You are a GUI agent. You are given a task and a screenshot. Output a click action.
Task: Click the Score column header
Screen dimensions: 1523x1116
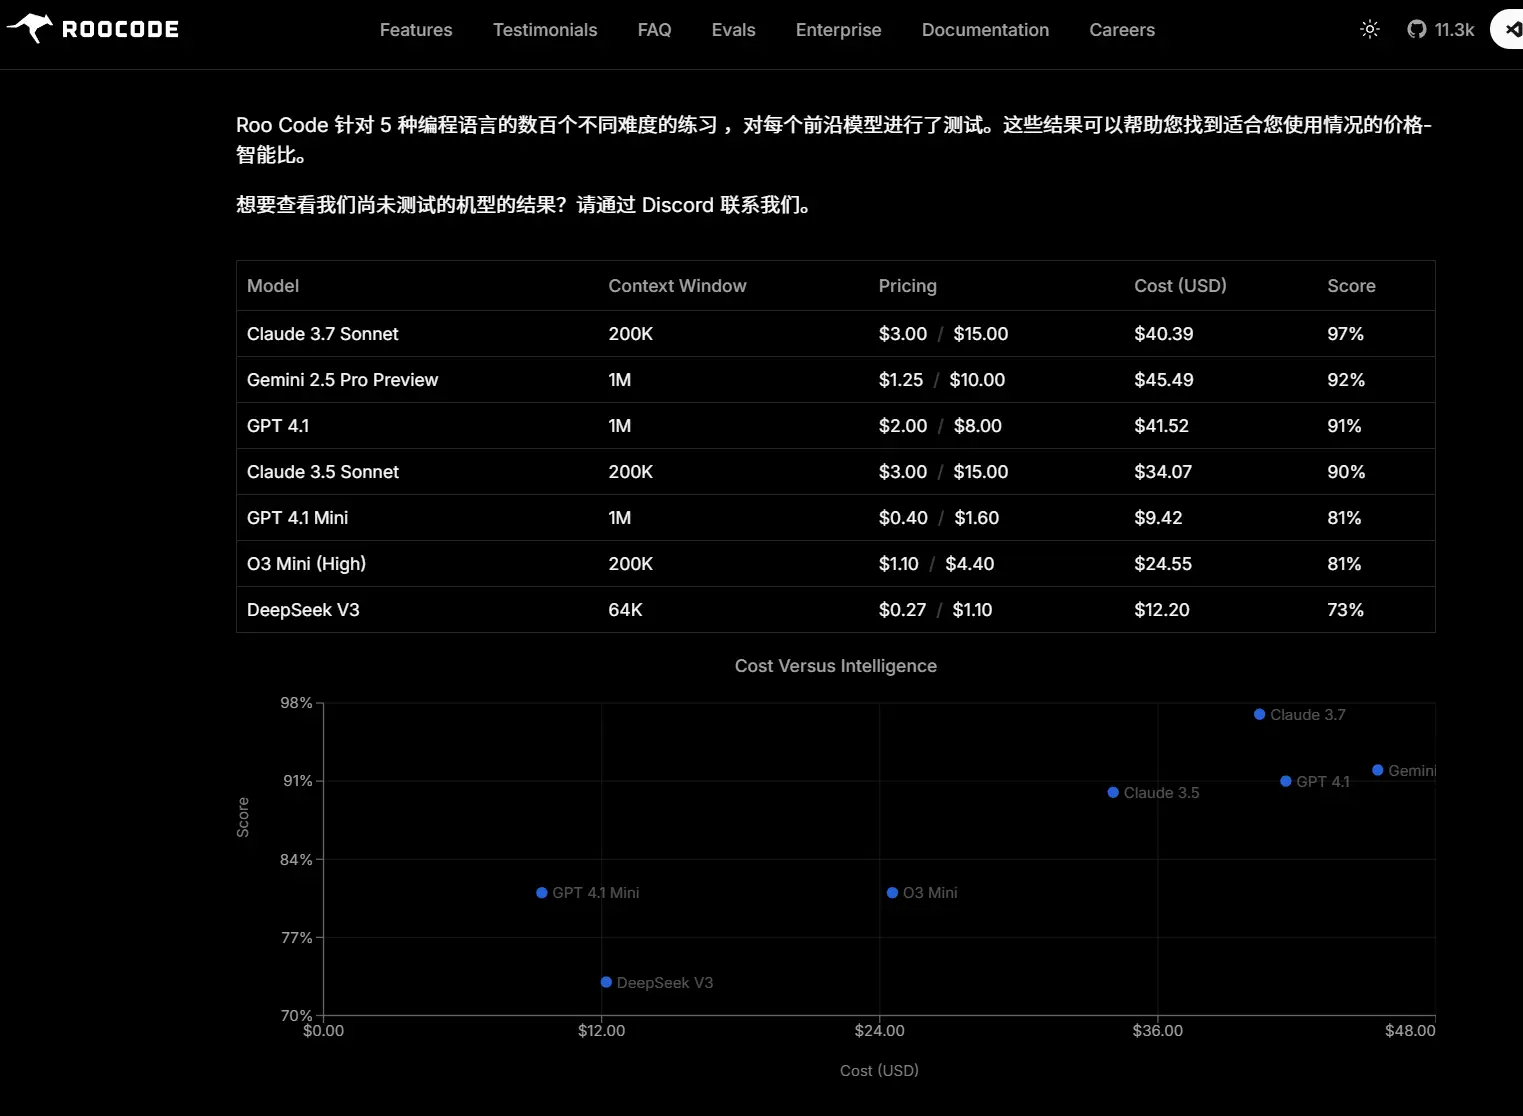point(1352,286)
